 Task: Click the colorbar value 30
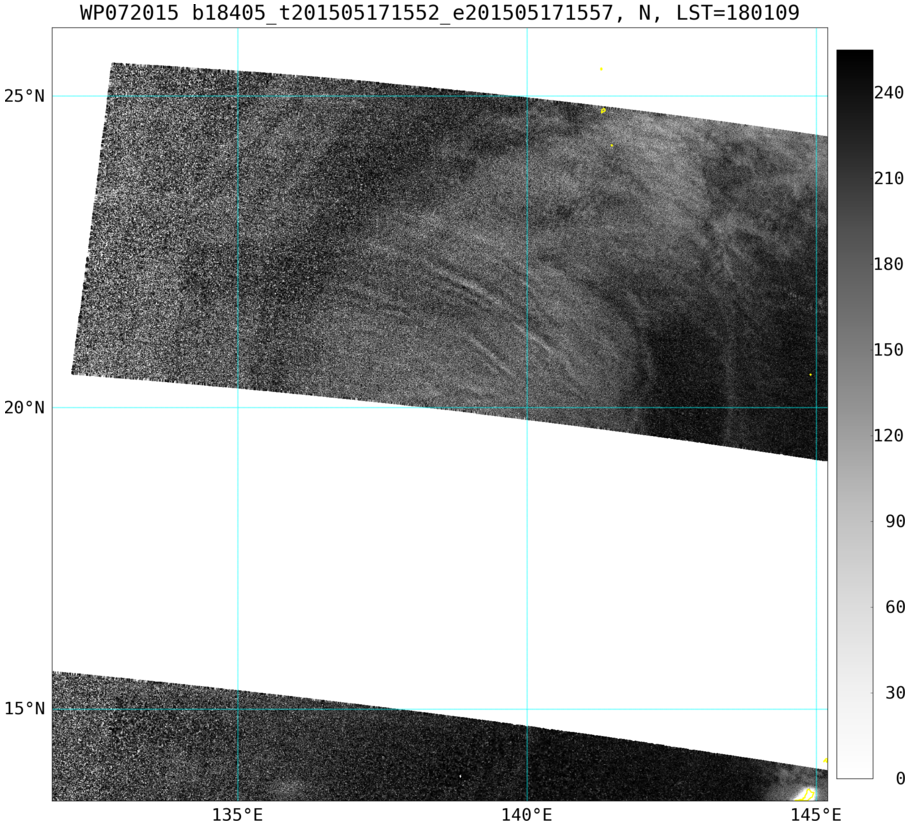coord(894,693)
